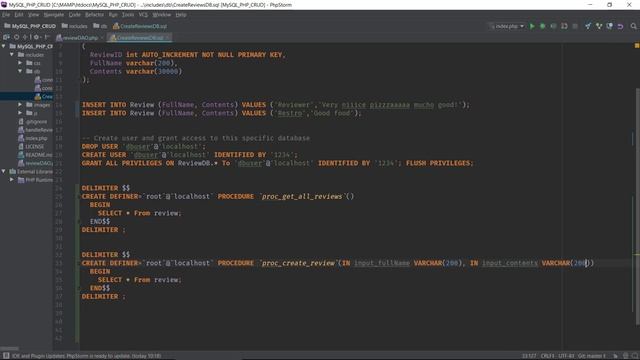Screen dimensions: 640x360
Task: Click the lock icon in status bar
Action: click(x=615, y=356)
